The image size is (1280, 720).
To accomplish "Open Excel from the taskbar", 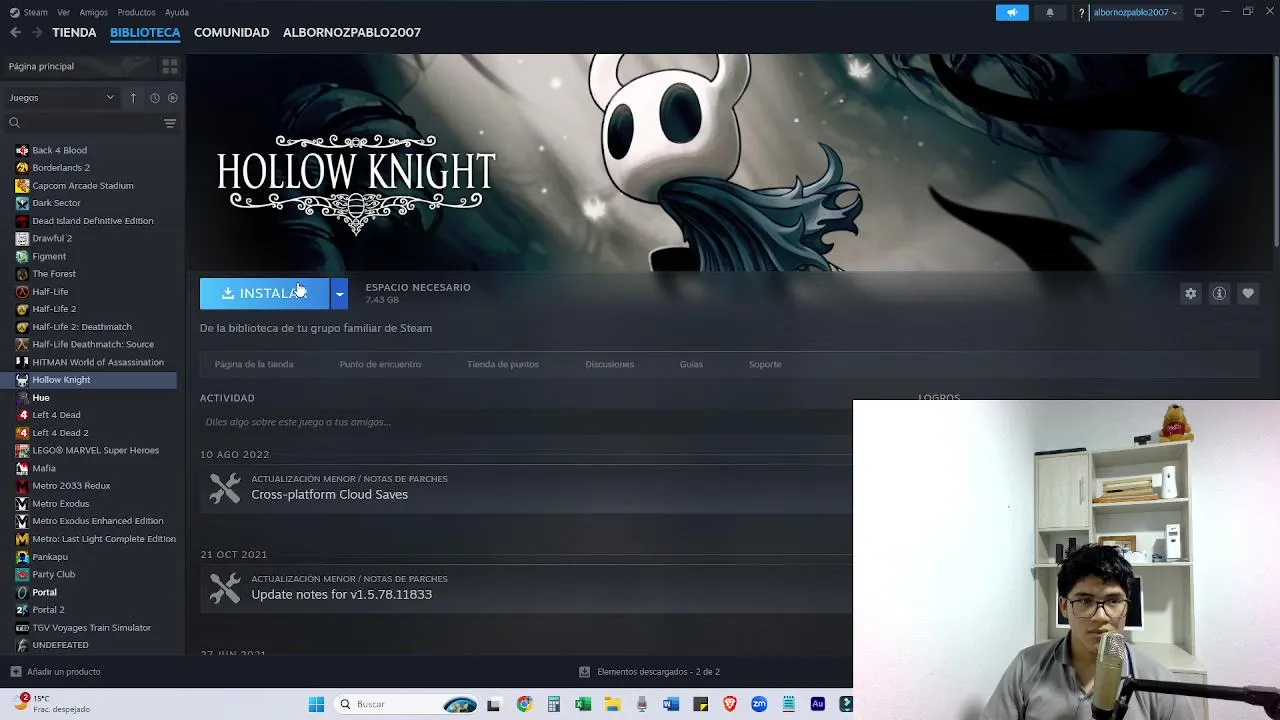I will tap(583, 704).
